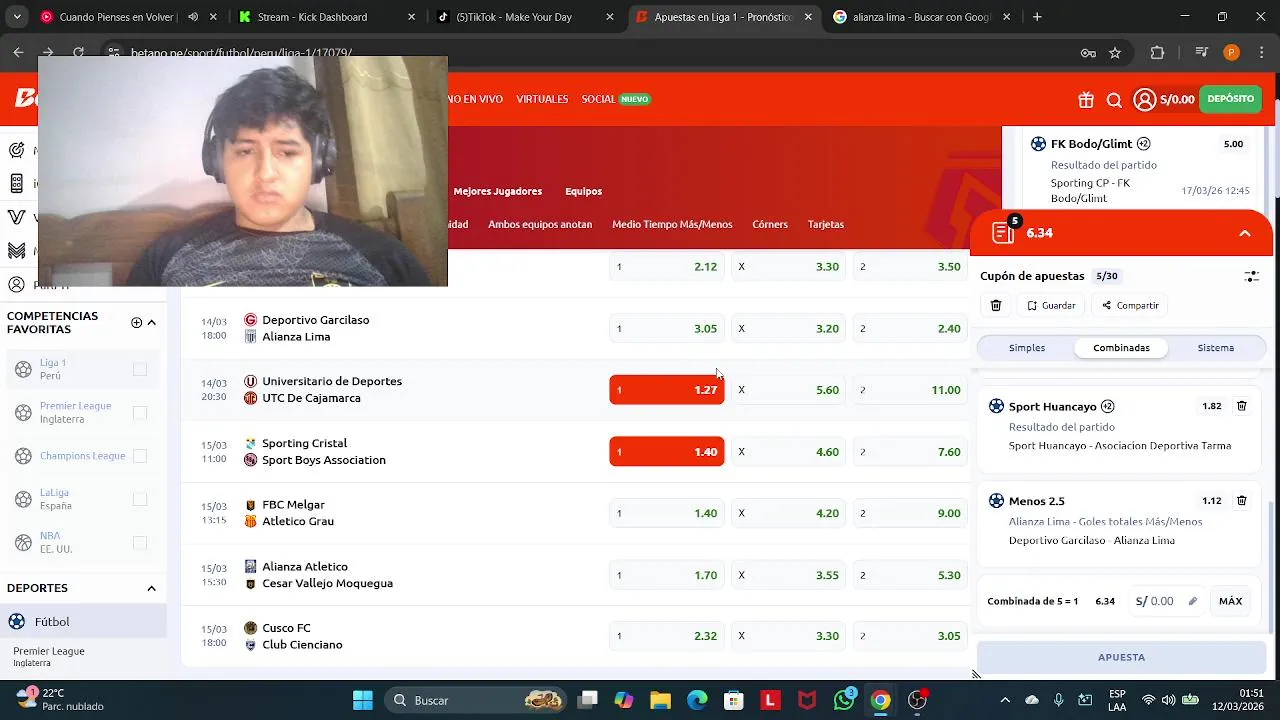Open WhatsApp from the taskbar
Image resolution: width=1280 pixels, height=720 pixels.
844,700
